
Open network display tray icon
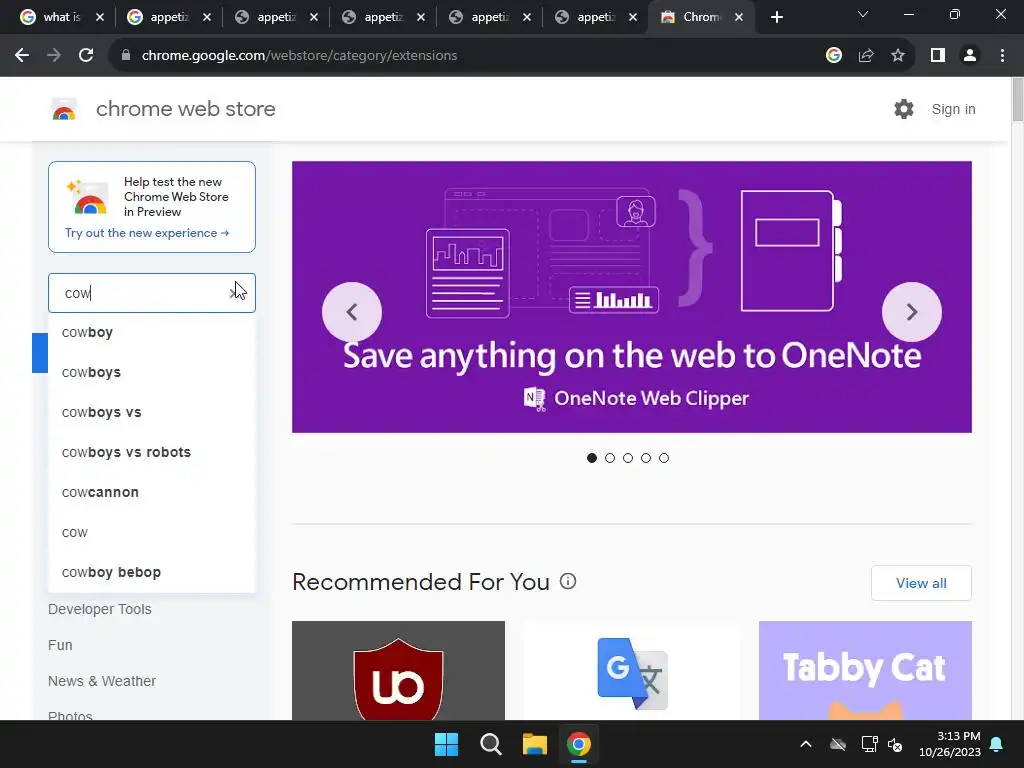(869, 744)
